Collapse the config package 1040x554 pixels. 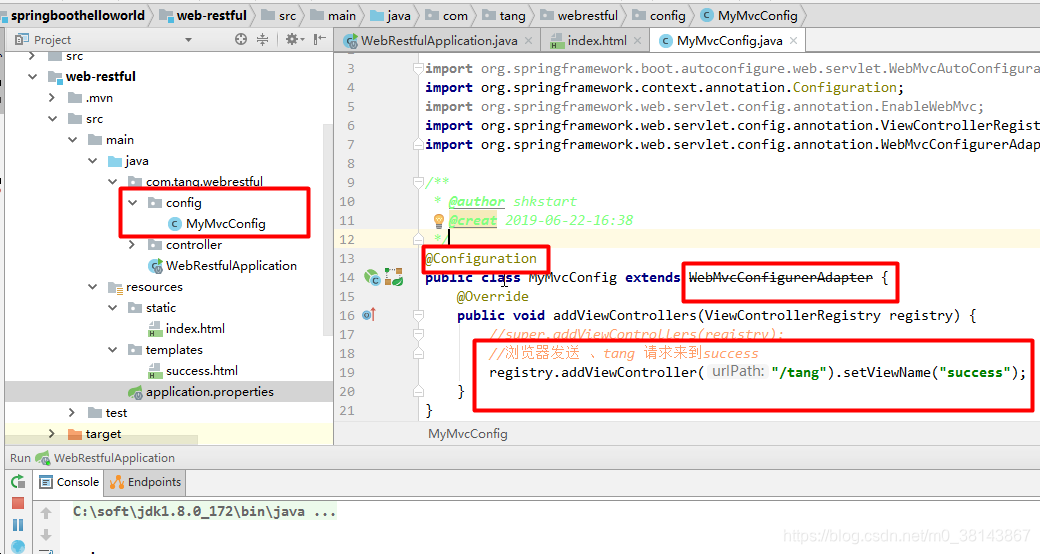tap(133, 202)
